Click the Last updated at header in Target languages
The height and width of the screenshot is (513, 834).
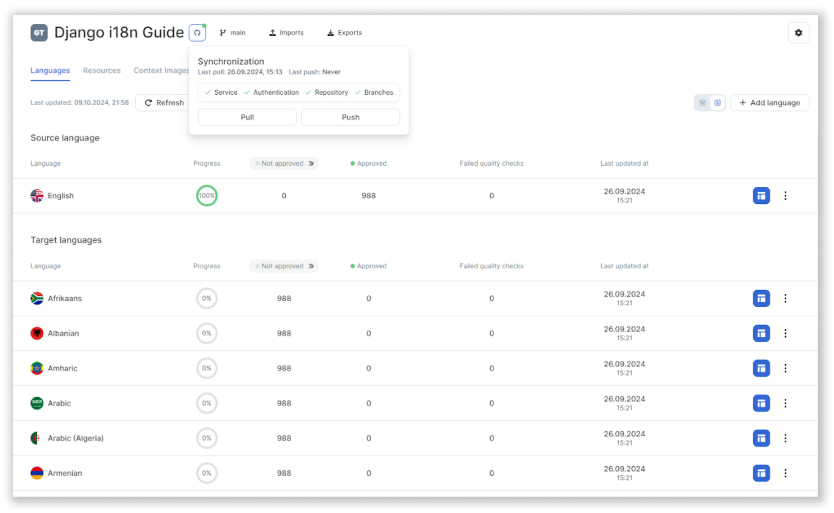pos(624,266)
